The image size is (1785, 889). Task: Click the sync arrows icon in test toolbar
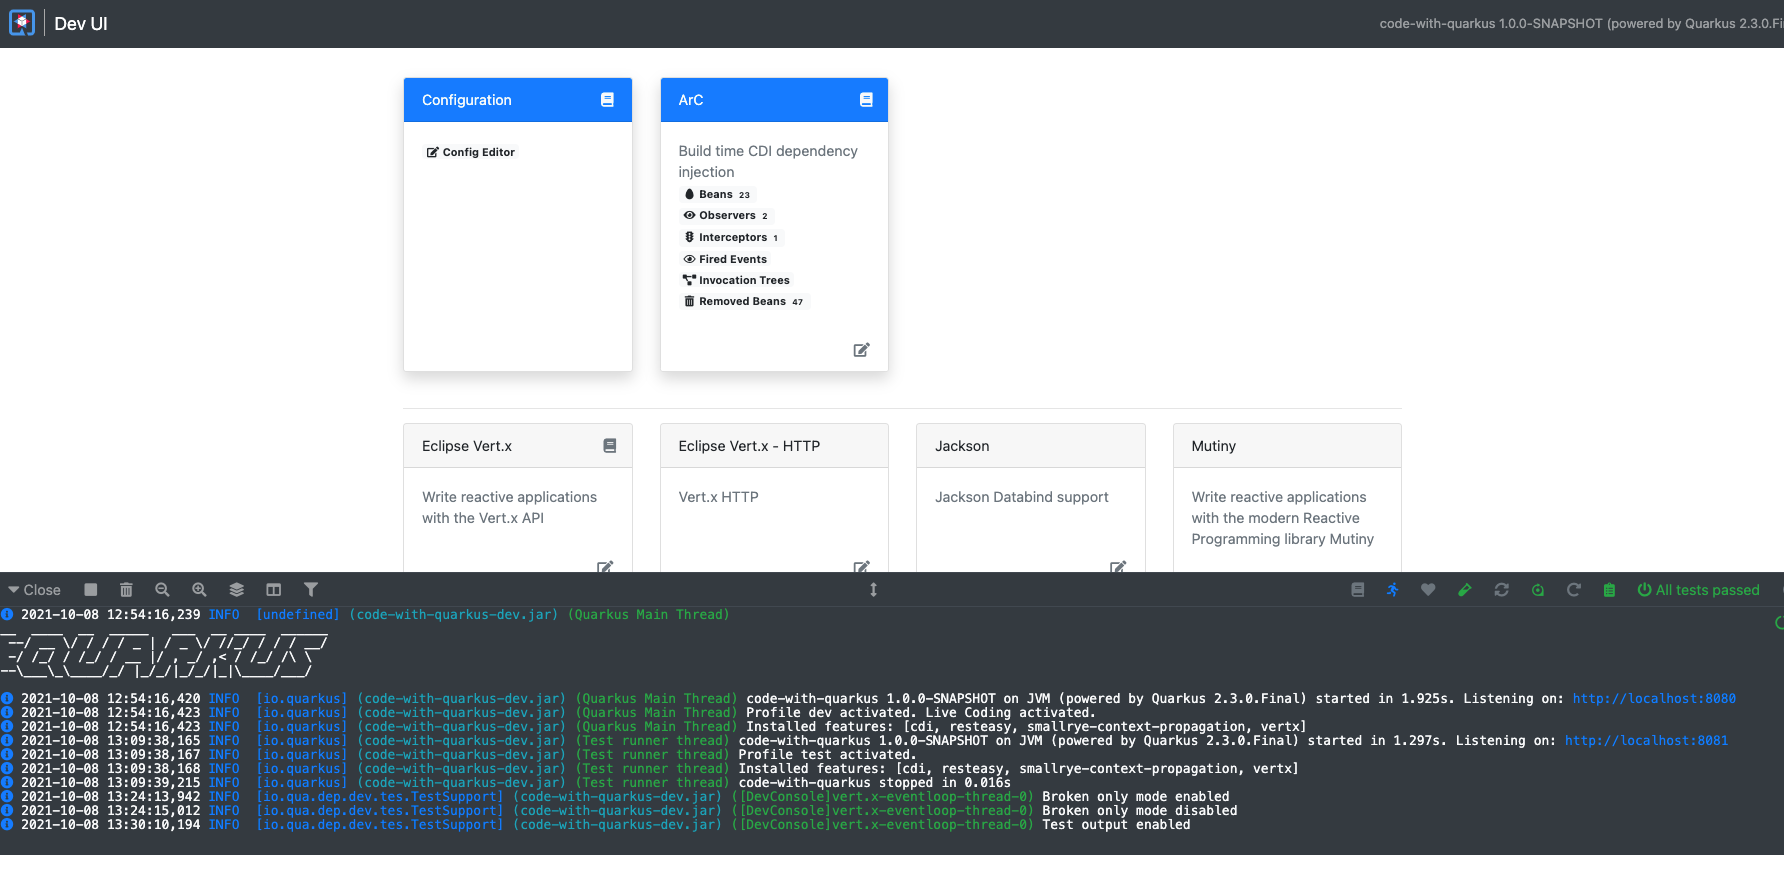(1501, 590)
